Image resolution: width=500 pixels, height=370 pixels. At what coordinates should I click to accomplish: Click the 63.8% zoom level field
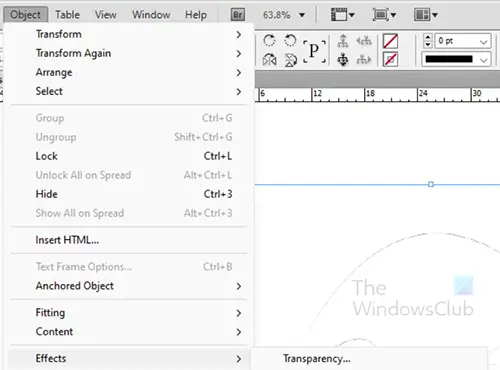[276, 15]
